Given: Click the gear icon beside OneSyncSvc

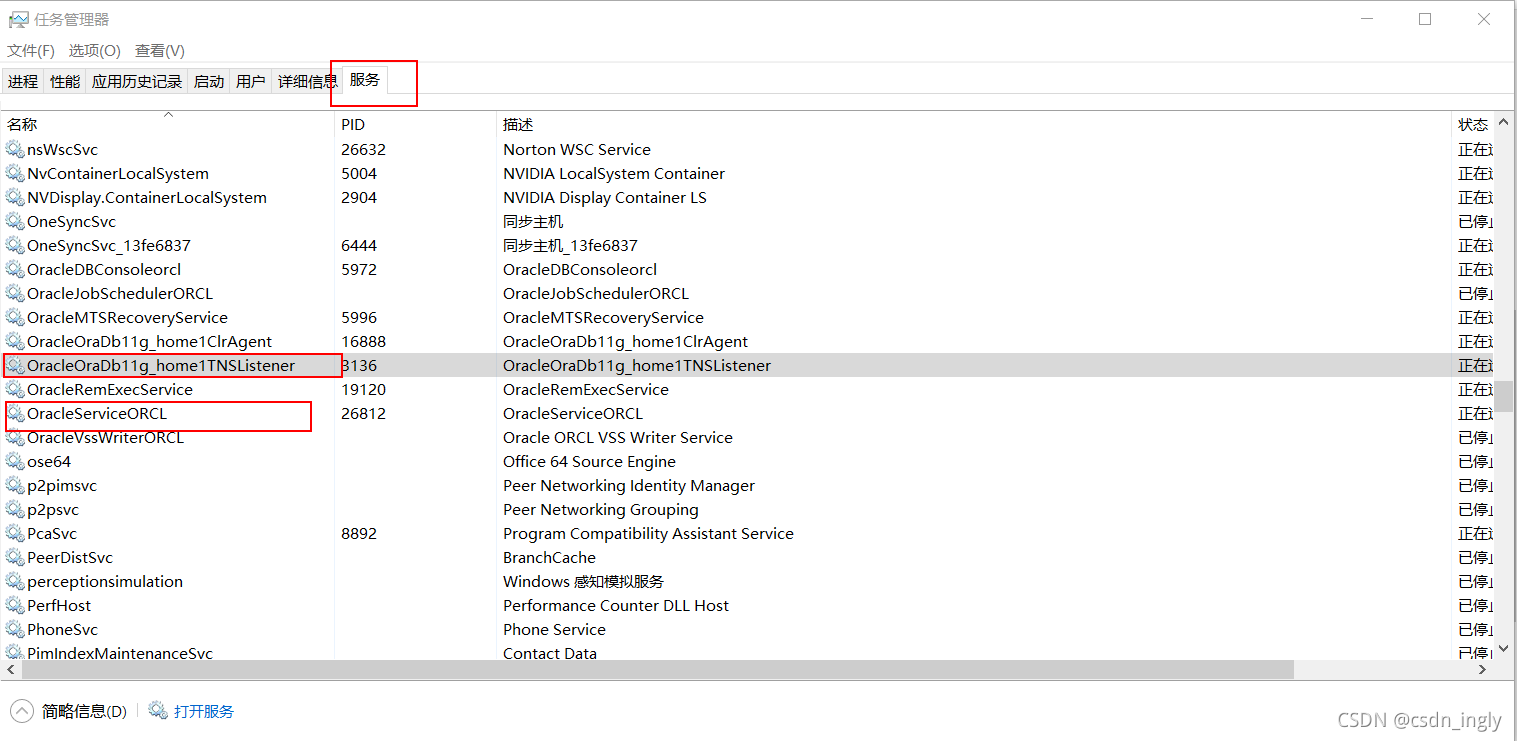Looking at the screenshot, I should (x=16, y=221).
